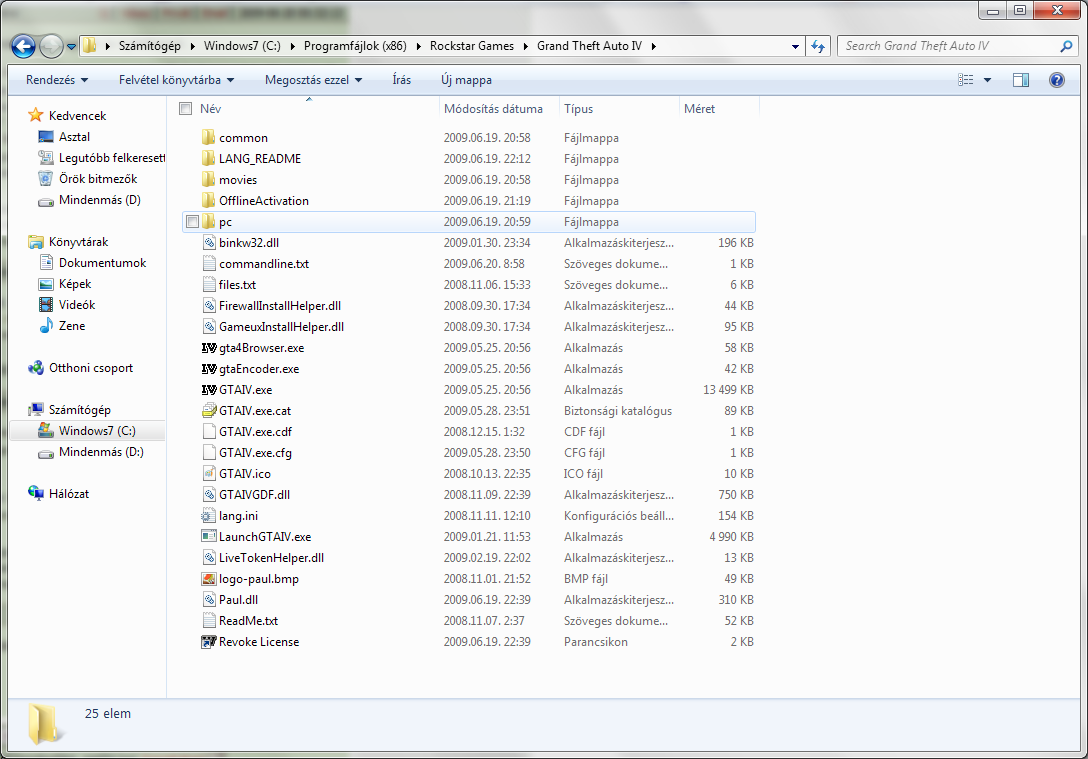
Task: Click the Írás toolbar button
Action: (x=402, y=80)
